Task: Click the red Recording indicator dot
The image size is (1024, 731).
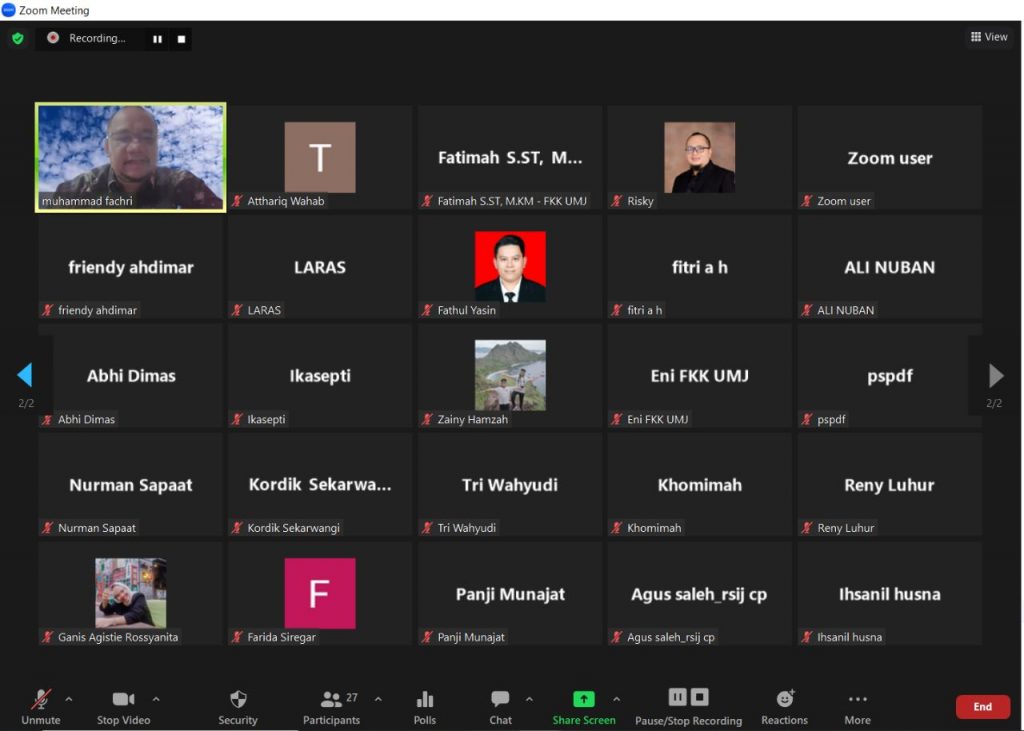Action: pyautogui.click(x=53, y=38)
